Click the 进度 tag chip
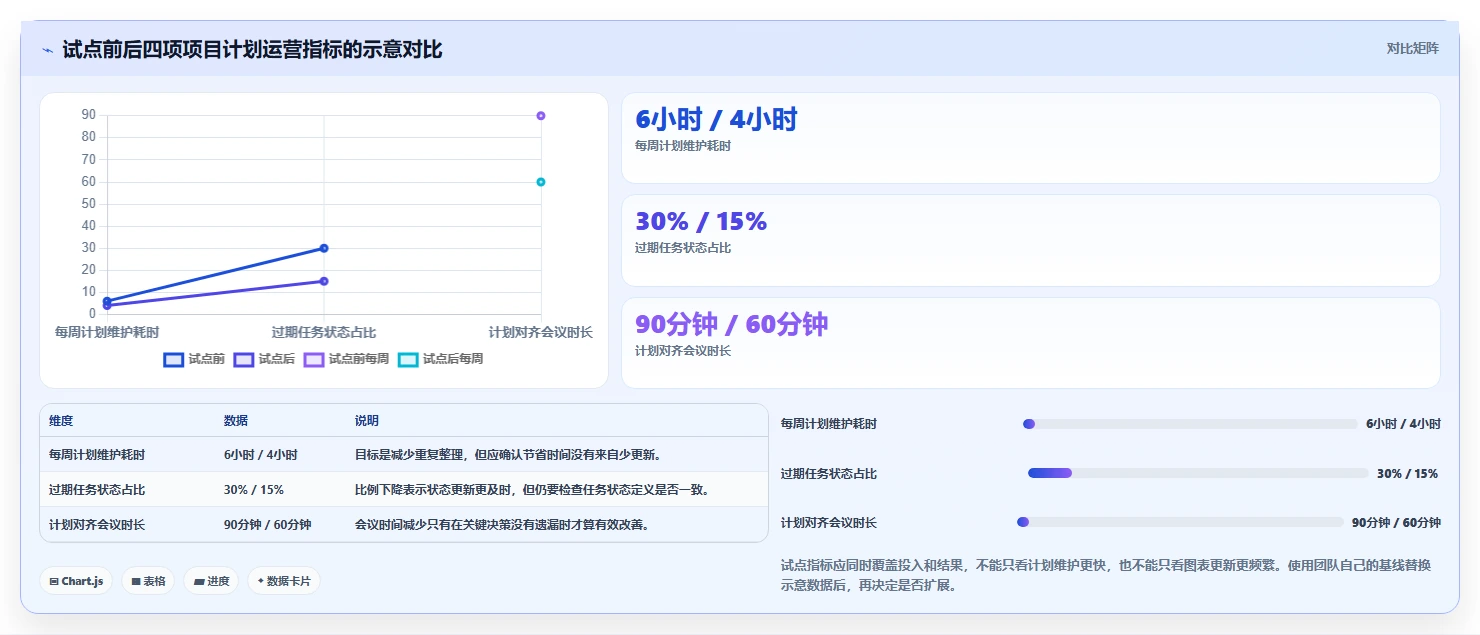 pos(211,581)
